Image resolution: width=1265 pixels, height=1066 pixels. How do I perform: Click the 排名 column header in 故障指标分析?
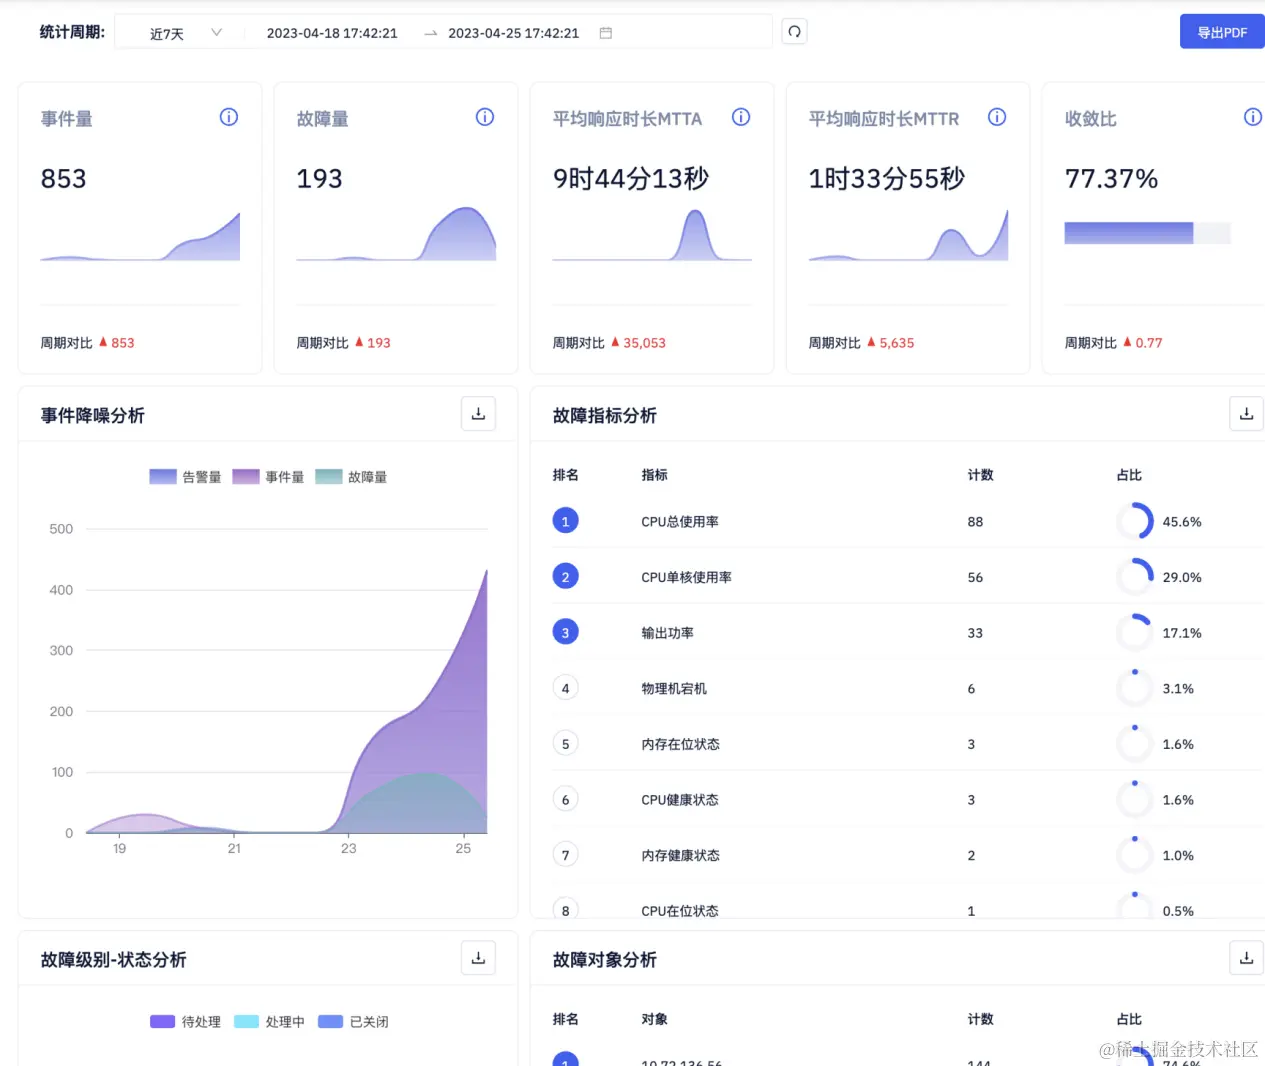565,475
